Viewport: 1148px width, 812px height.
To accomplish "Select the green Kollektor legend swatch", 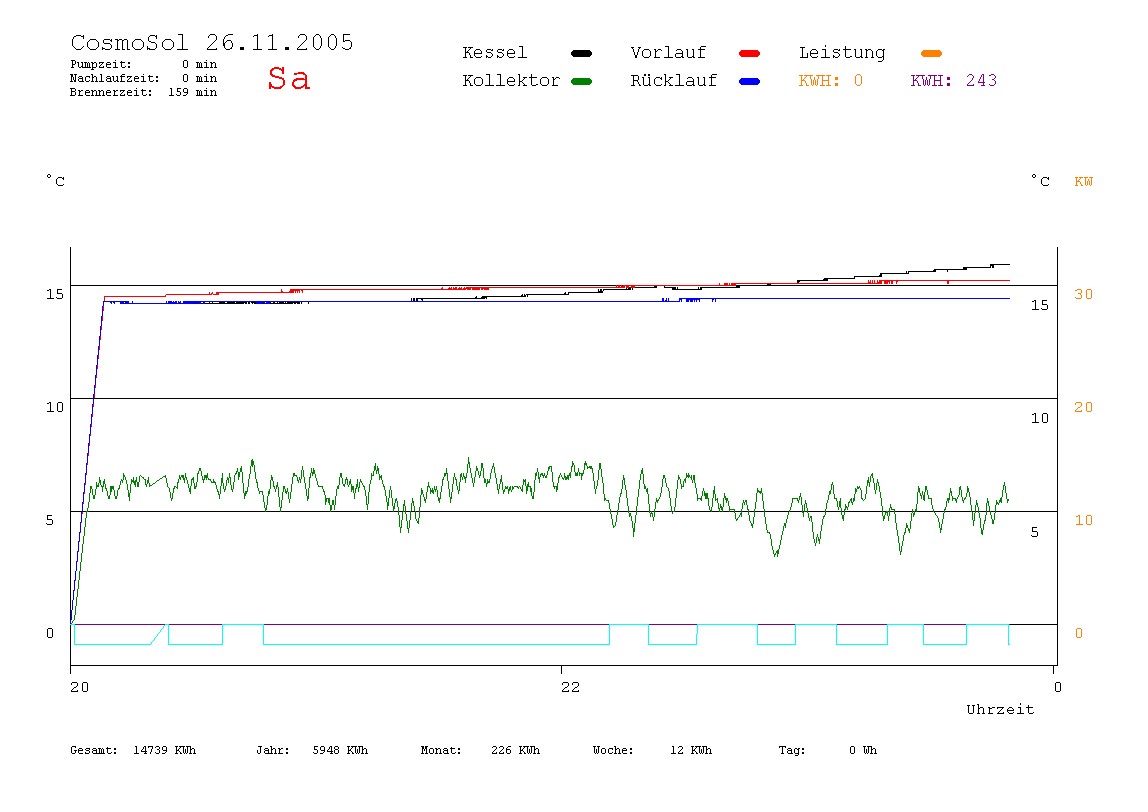I will [581, 81].
